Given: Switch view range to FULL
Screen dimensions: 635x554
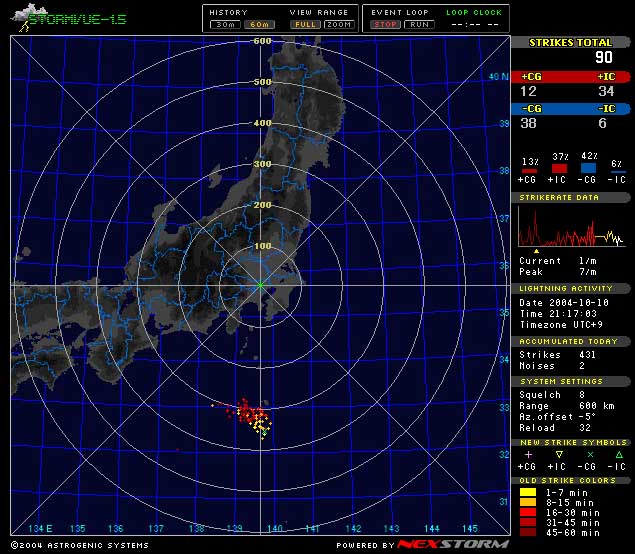Looking at the screenshot, I should click(x=305, y=23).
